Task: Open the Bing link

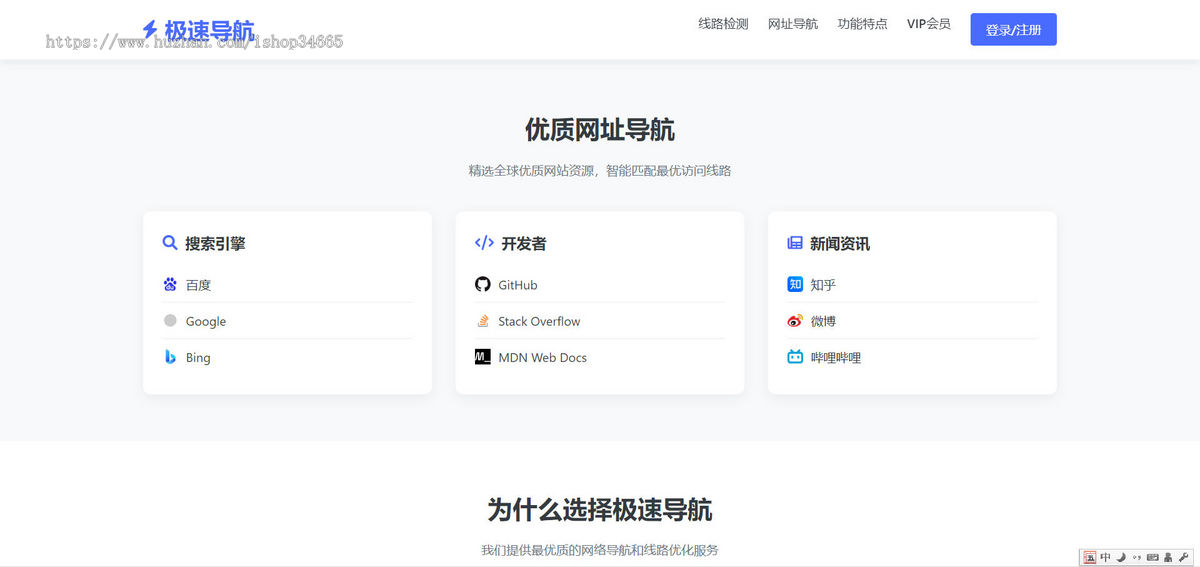Action: click(x=198, y=357)
